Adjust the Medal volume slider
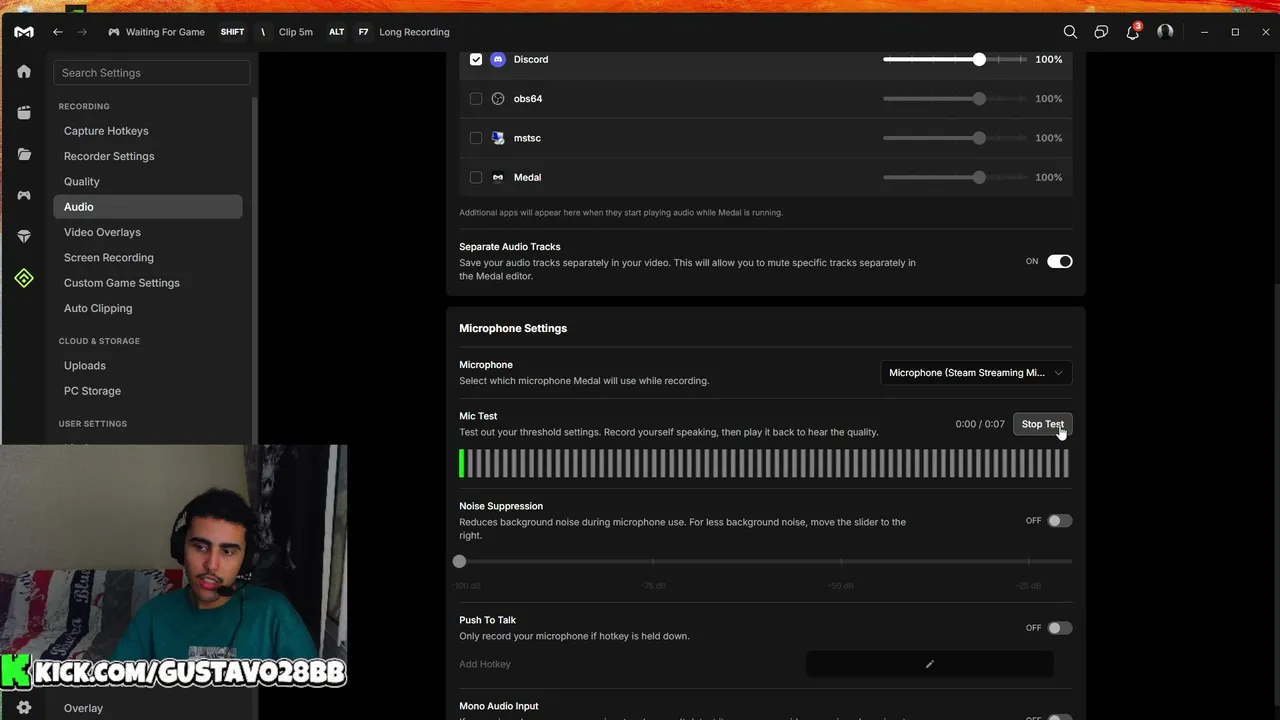The height and width of the screenshot is (720, 1280). point(955,177)
